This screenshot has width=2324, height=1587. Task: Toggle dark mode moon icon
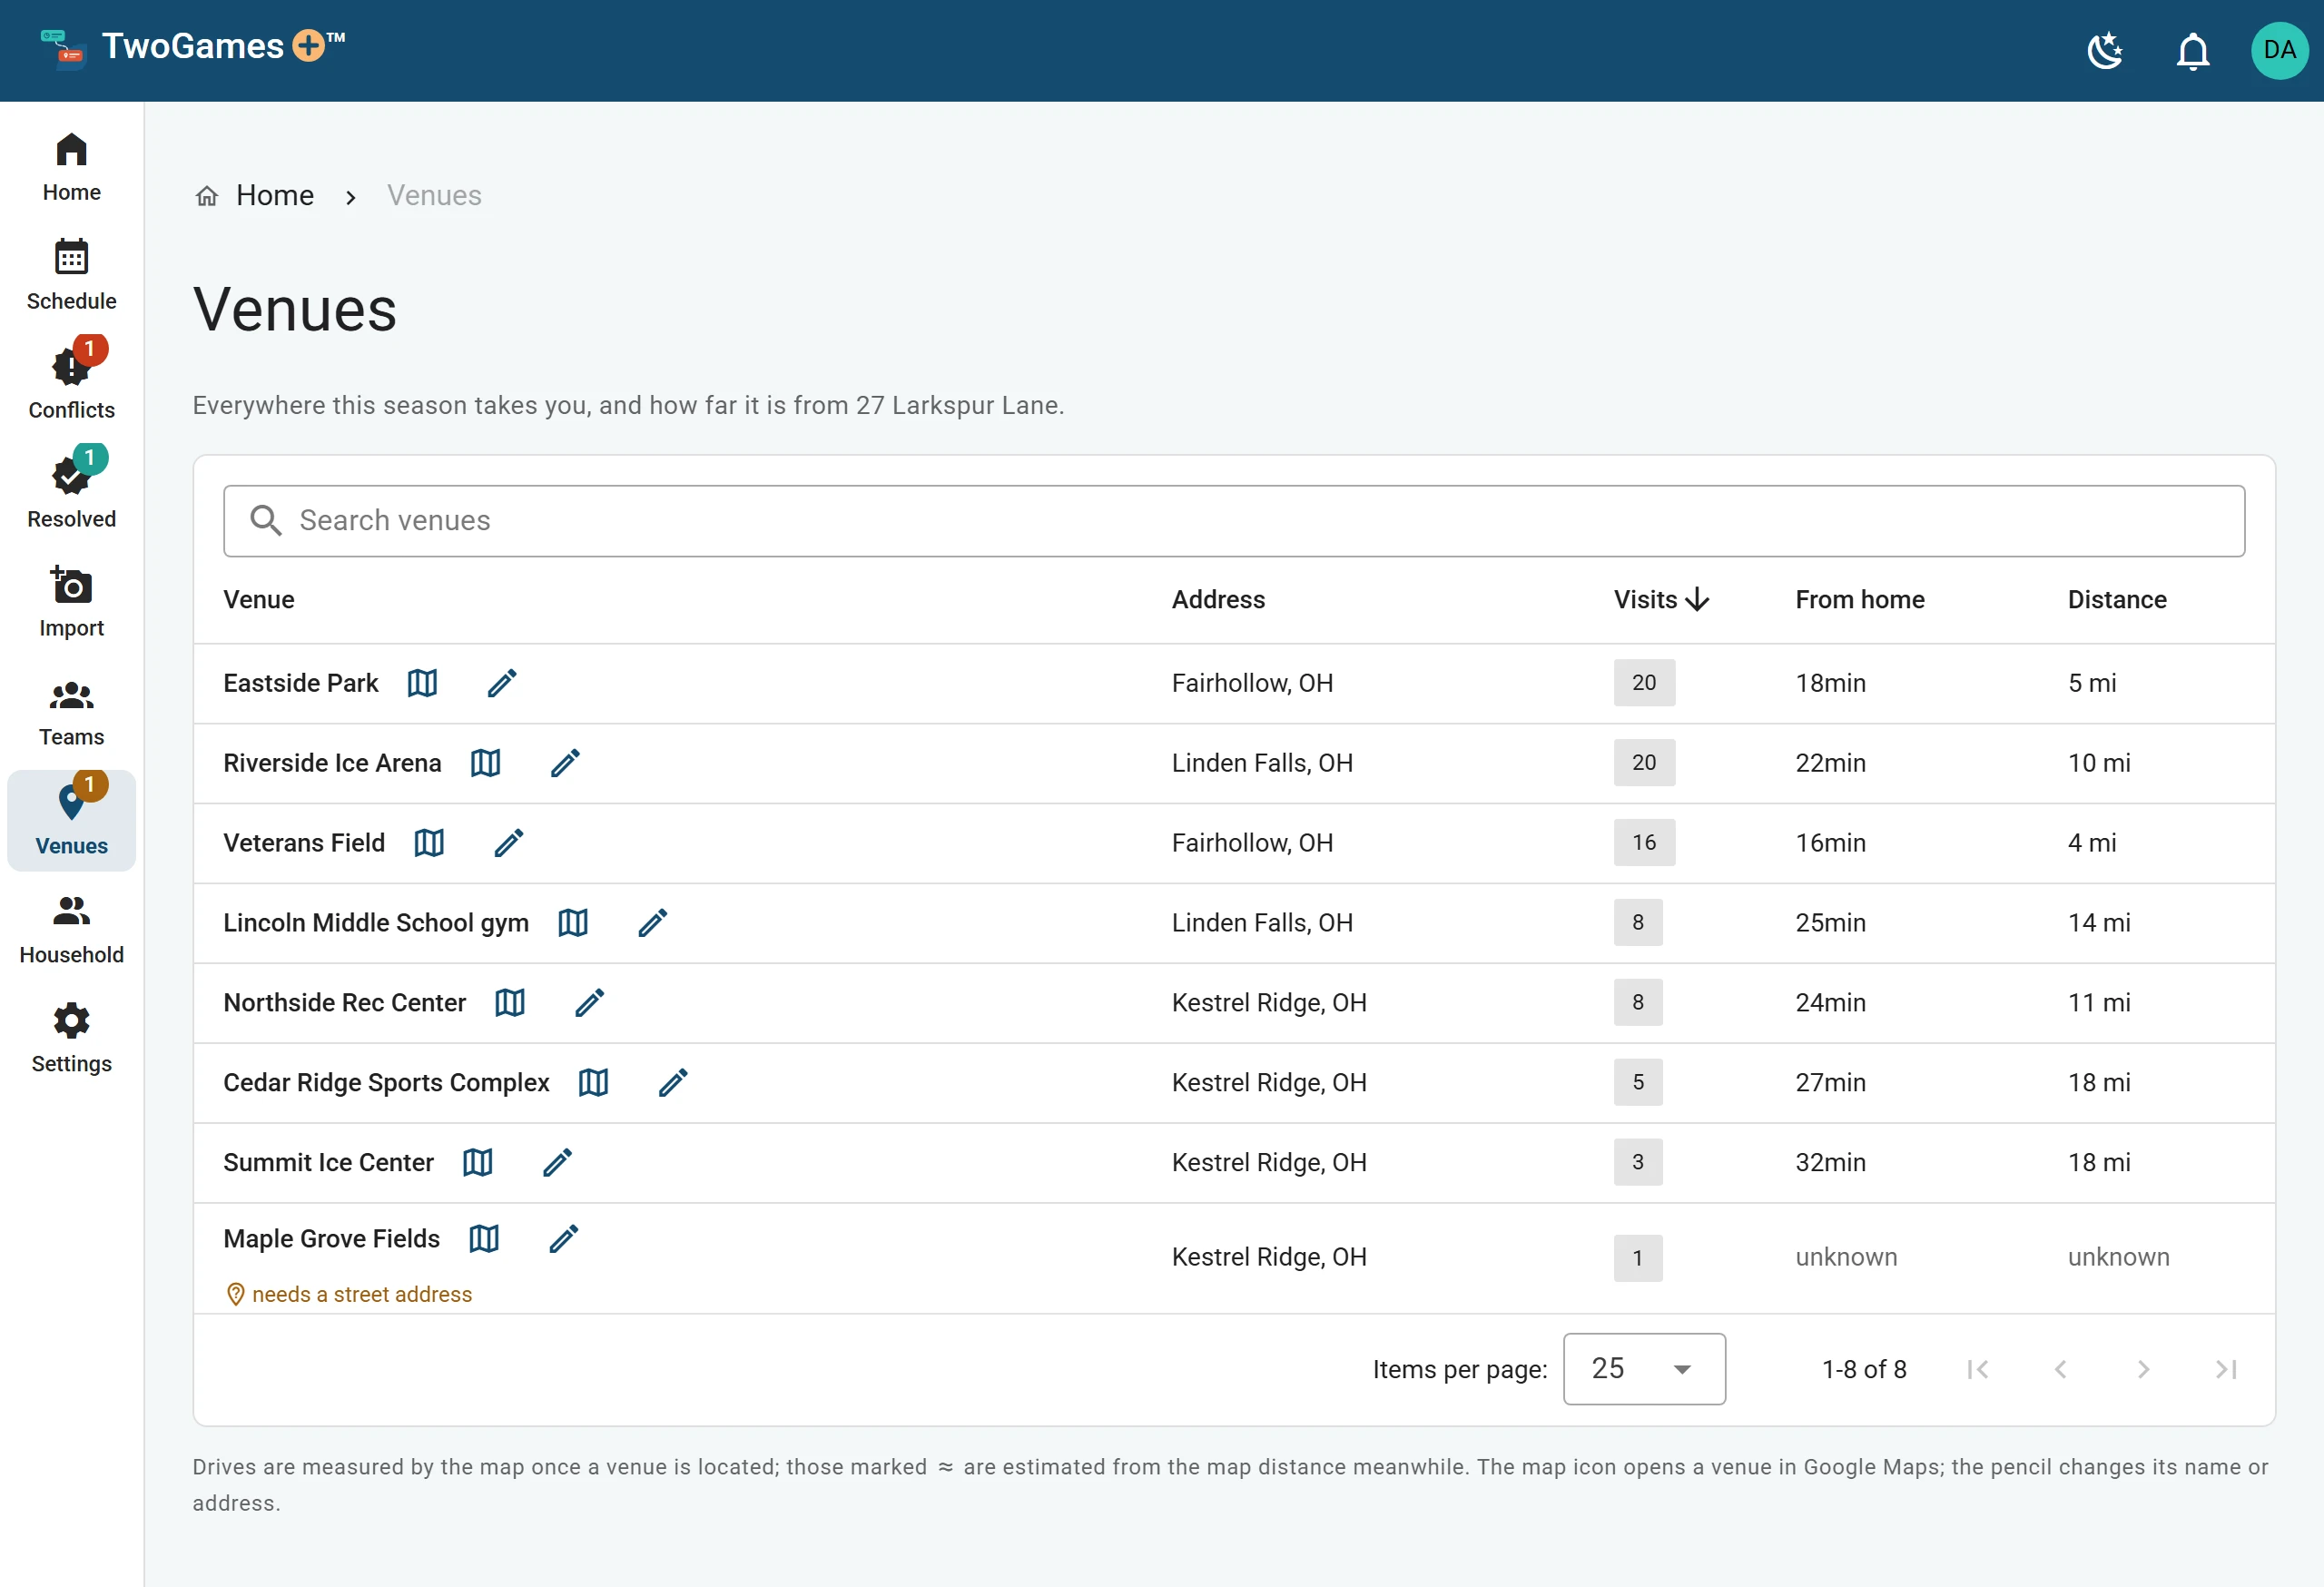[2106, 50]
